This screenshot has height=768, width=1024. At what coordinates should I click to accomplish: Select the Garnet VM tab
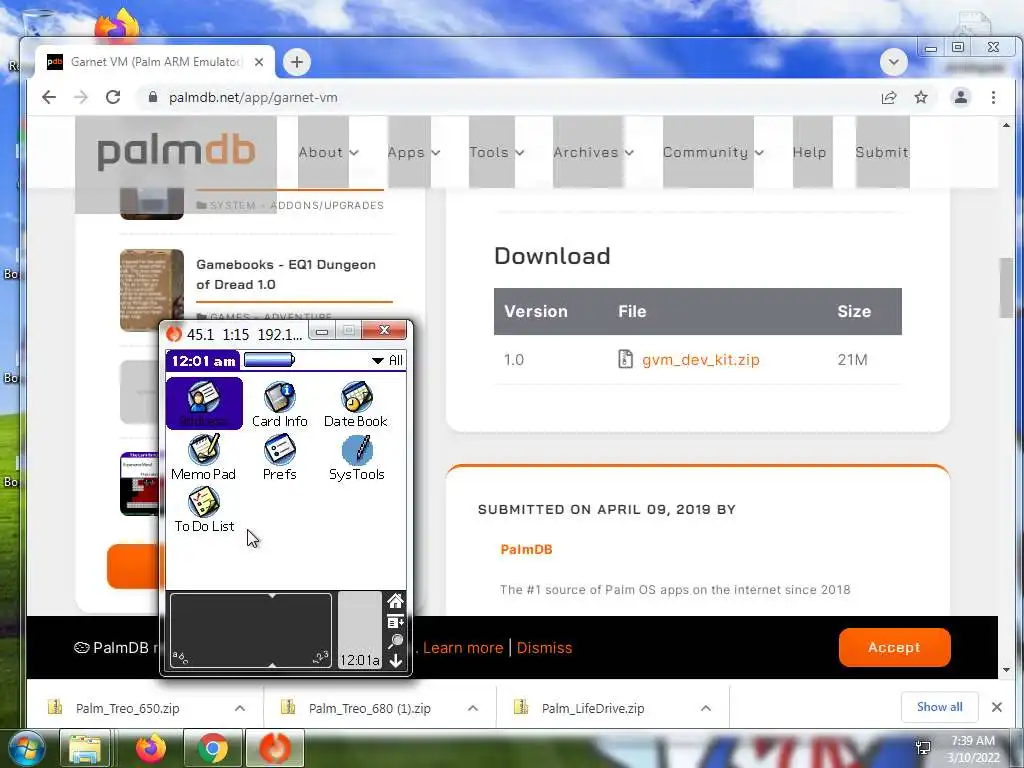click(x=154, y=62)
